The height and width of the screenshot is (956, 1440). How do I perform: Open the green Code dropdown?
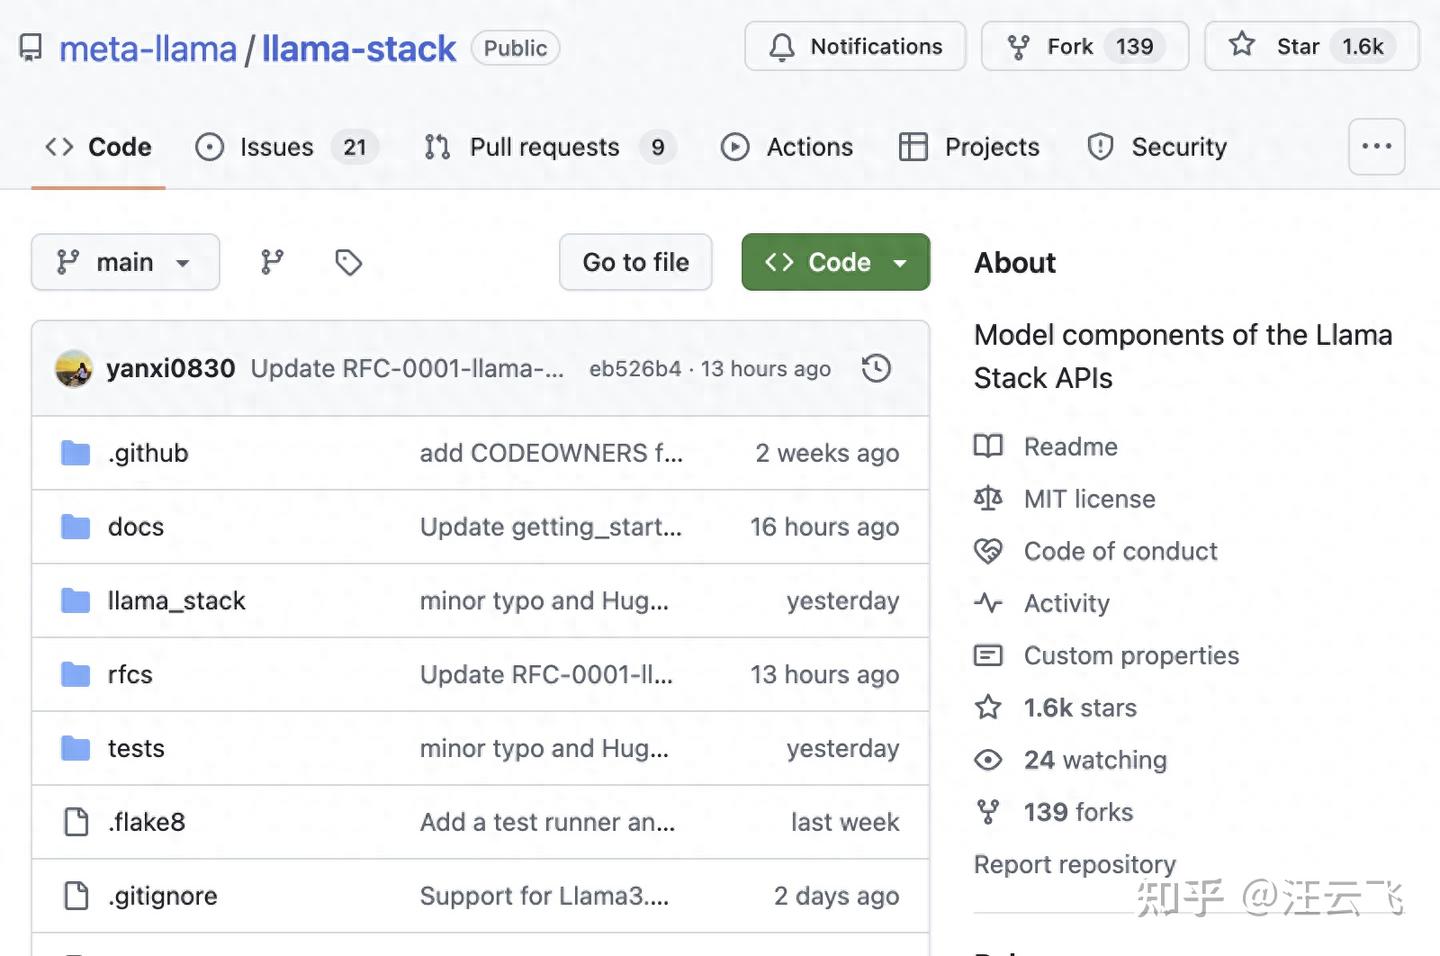click(836, 262)
